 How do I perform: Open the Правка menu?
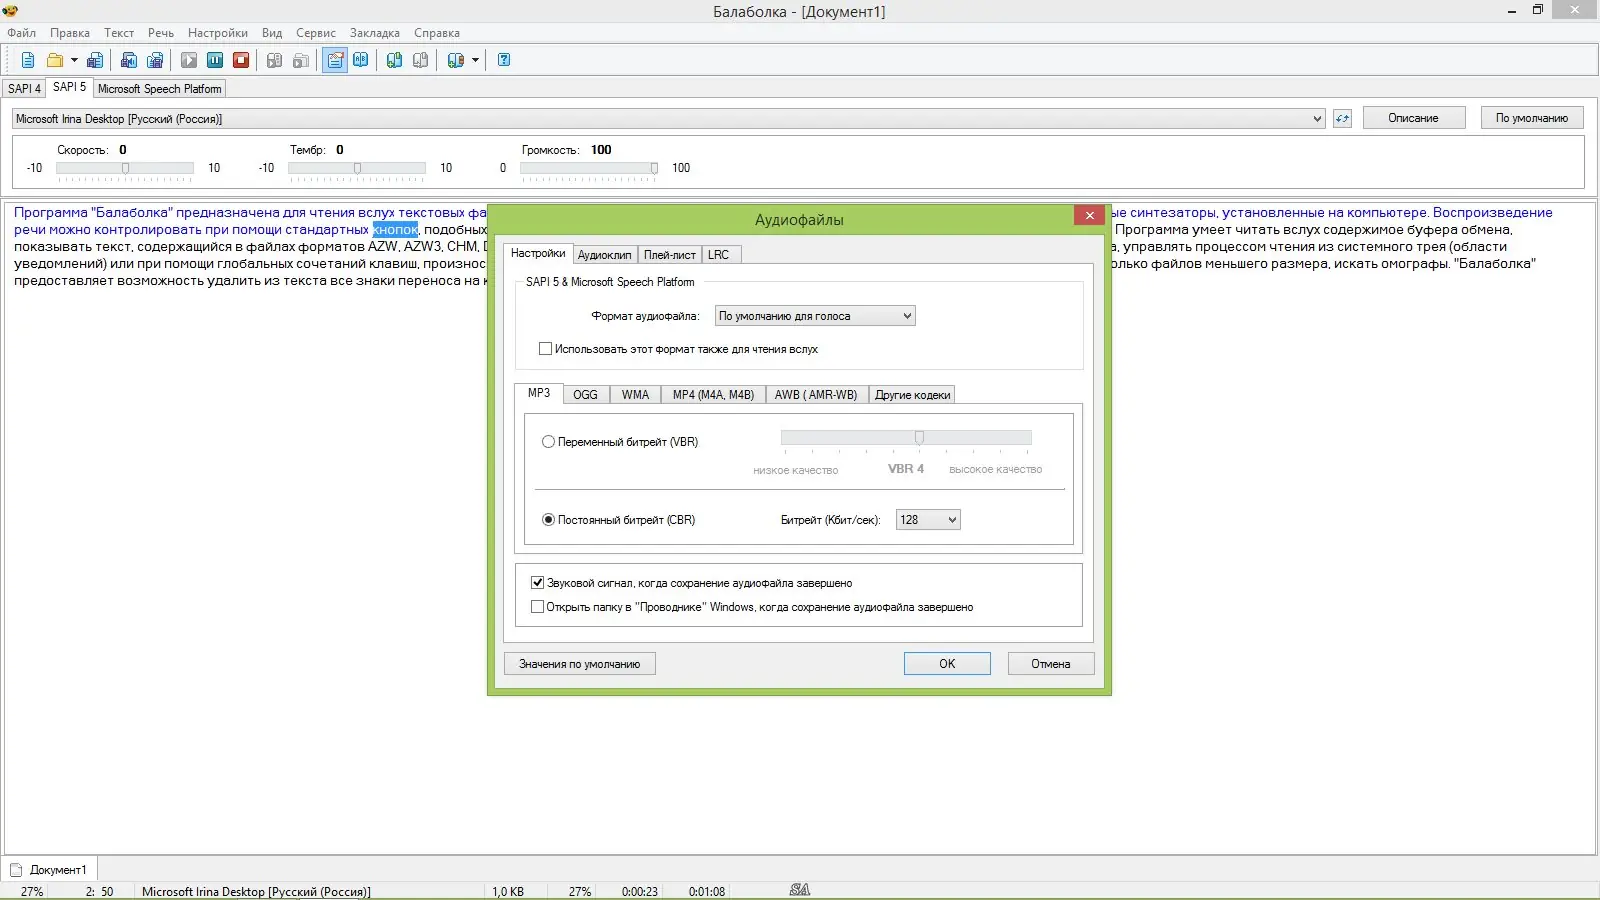(70, 33)
